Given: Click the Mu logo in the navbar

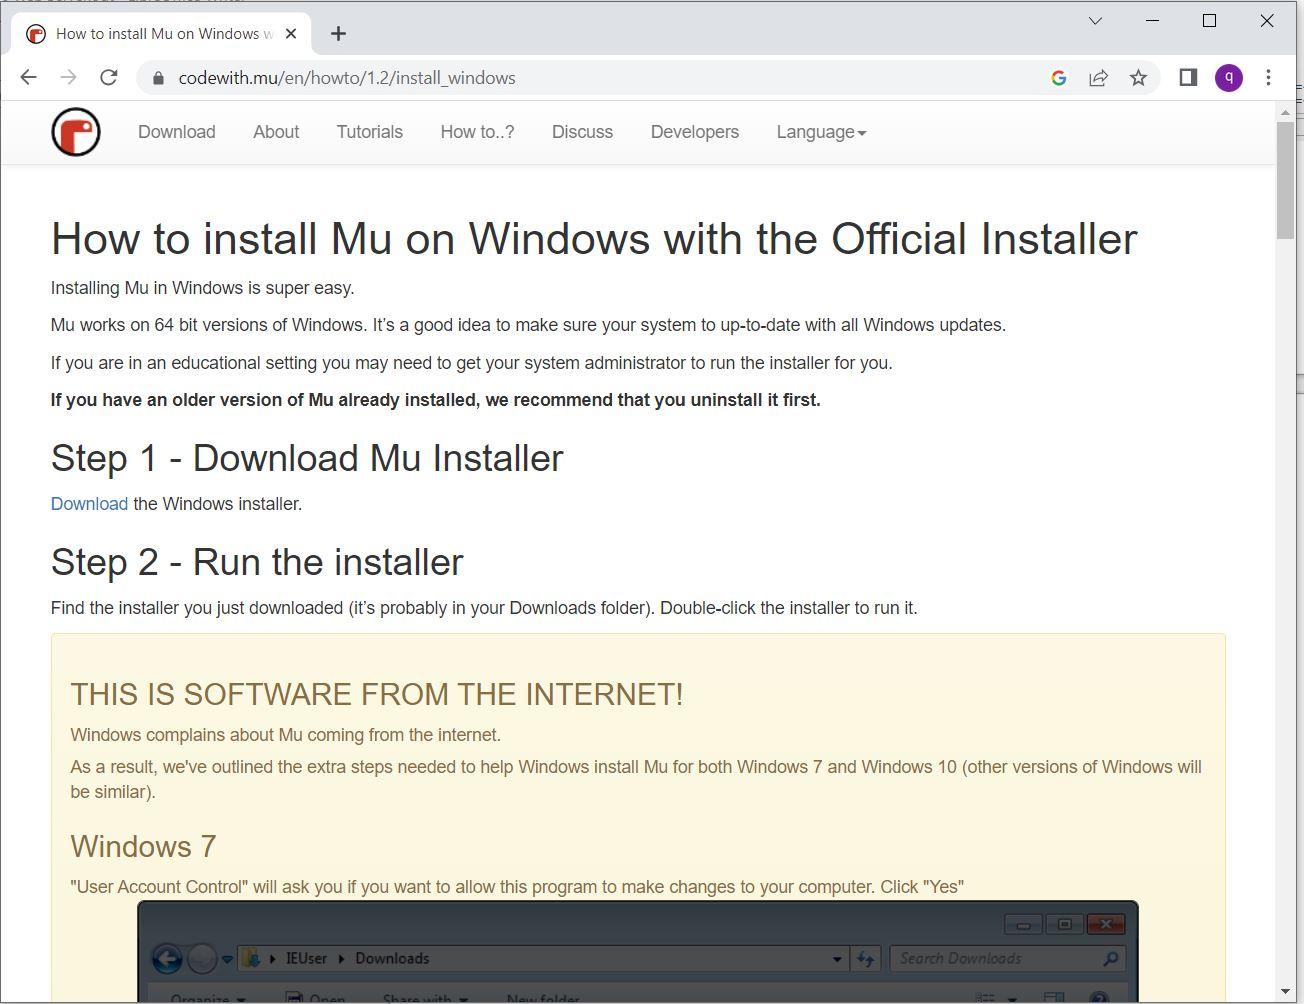Looking at the screenshot, I should pyautogui.click(x=75, y=131).
